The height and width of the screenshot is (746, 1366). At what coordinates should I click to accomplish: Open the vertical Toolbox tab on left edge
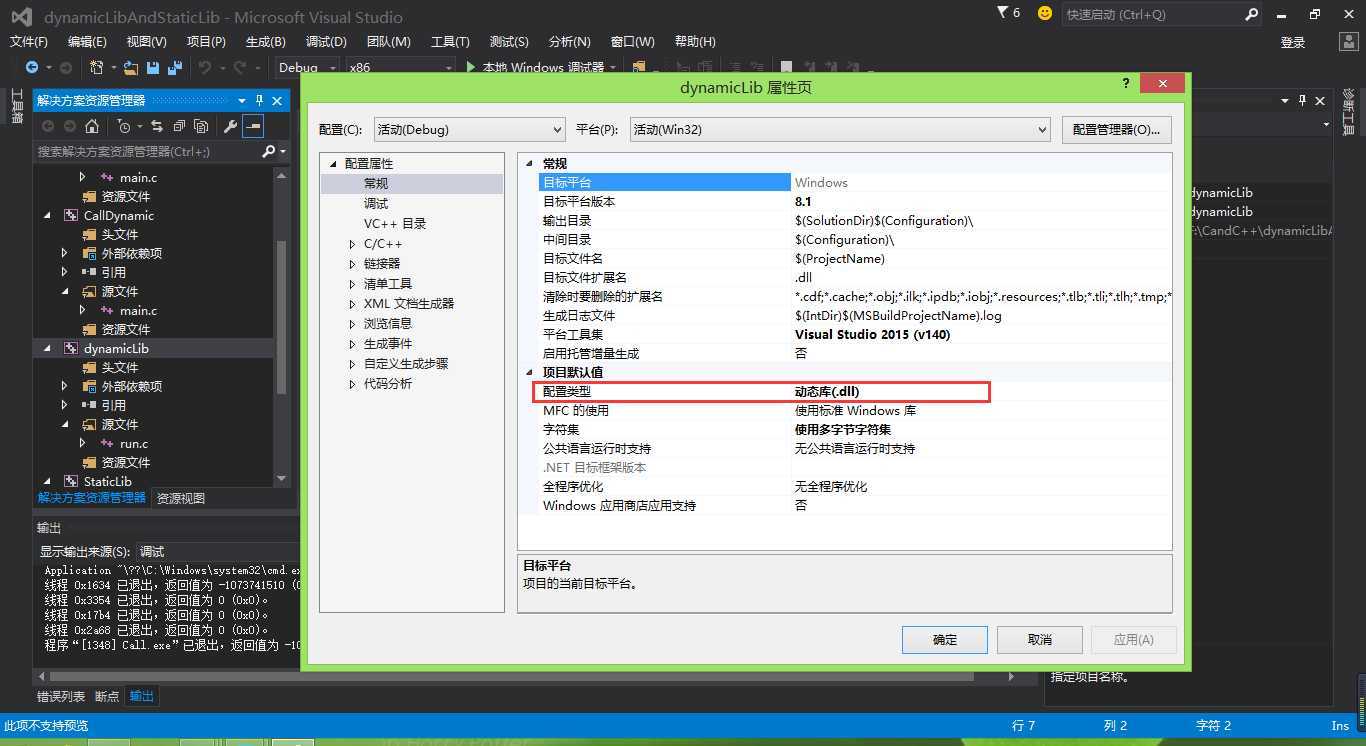pos(16,107)
